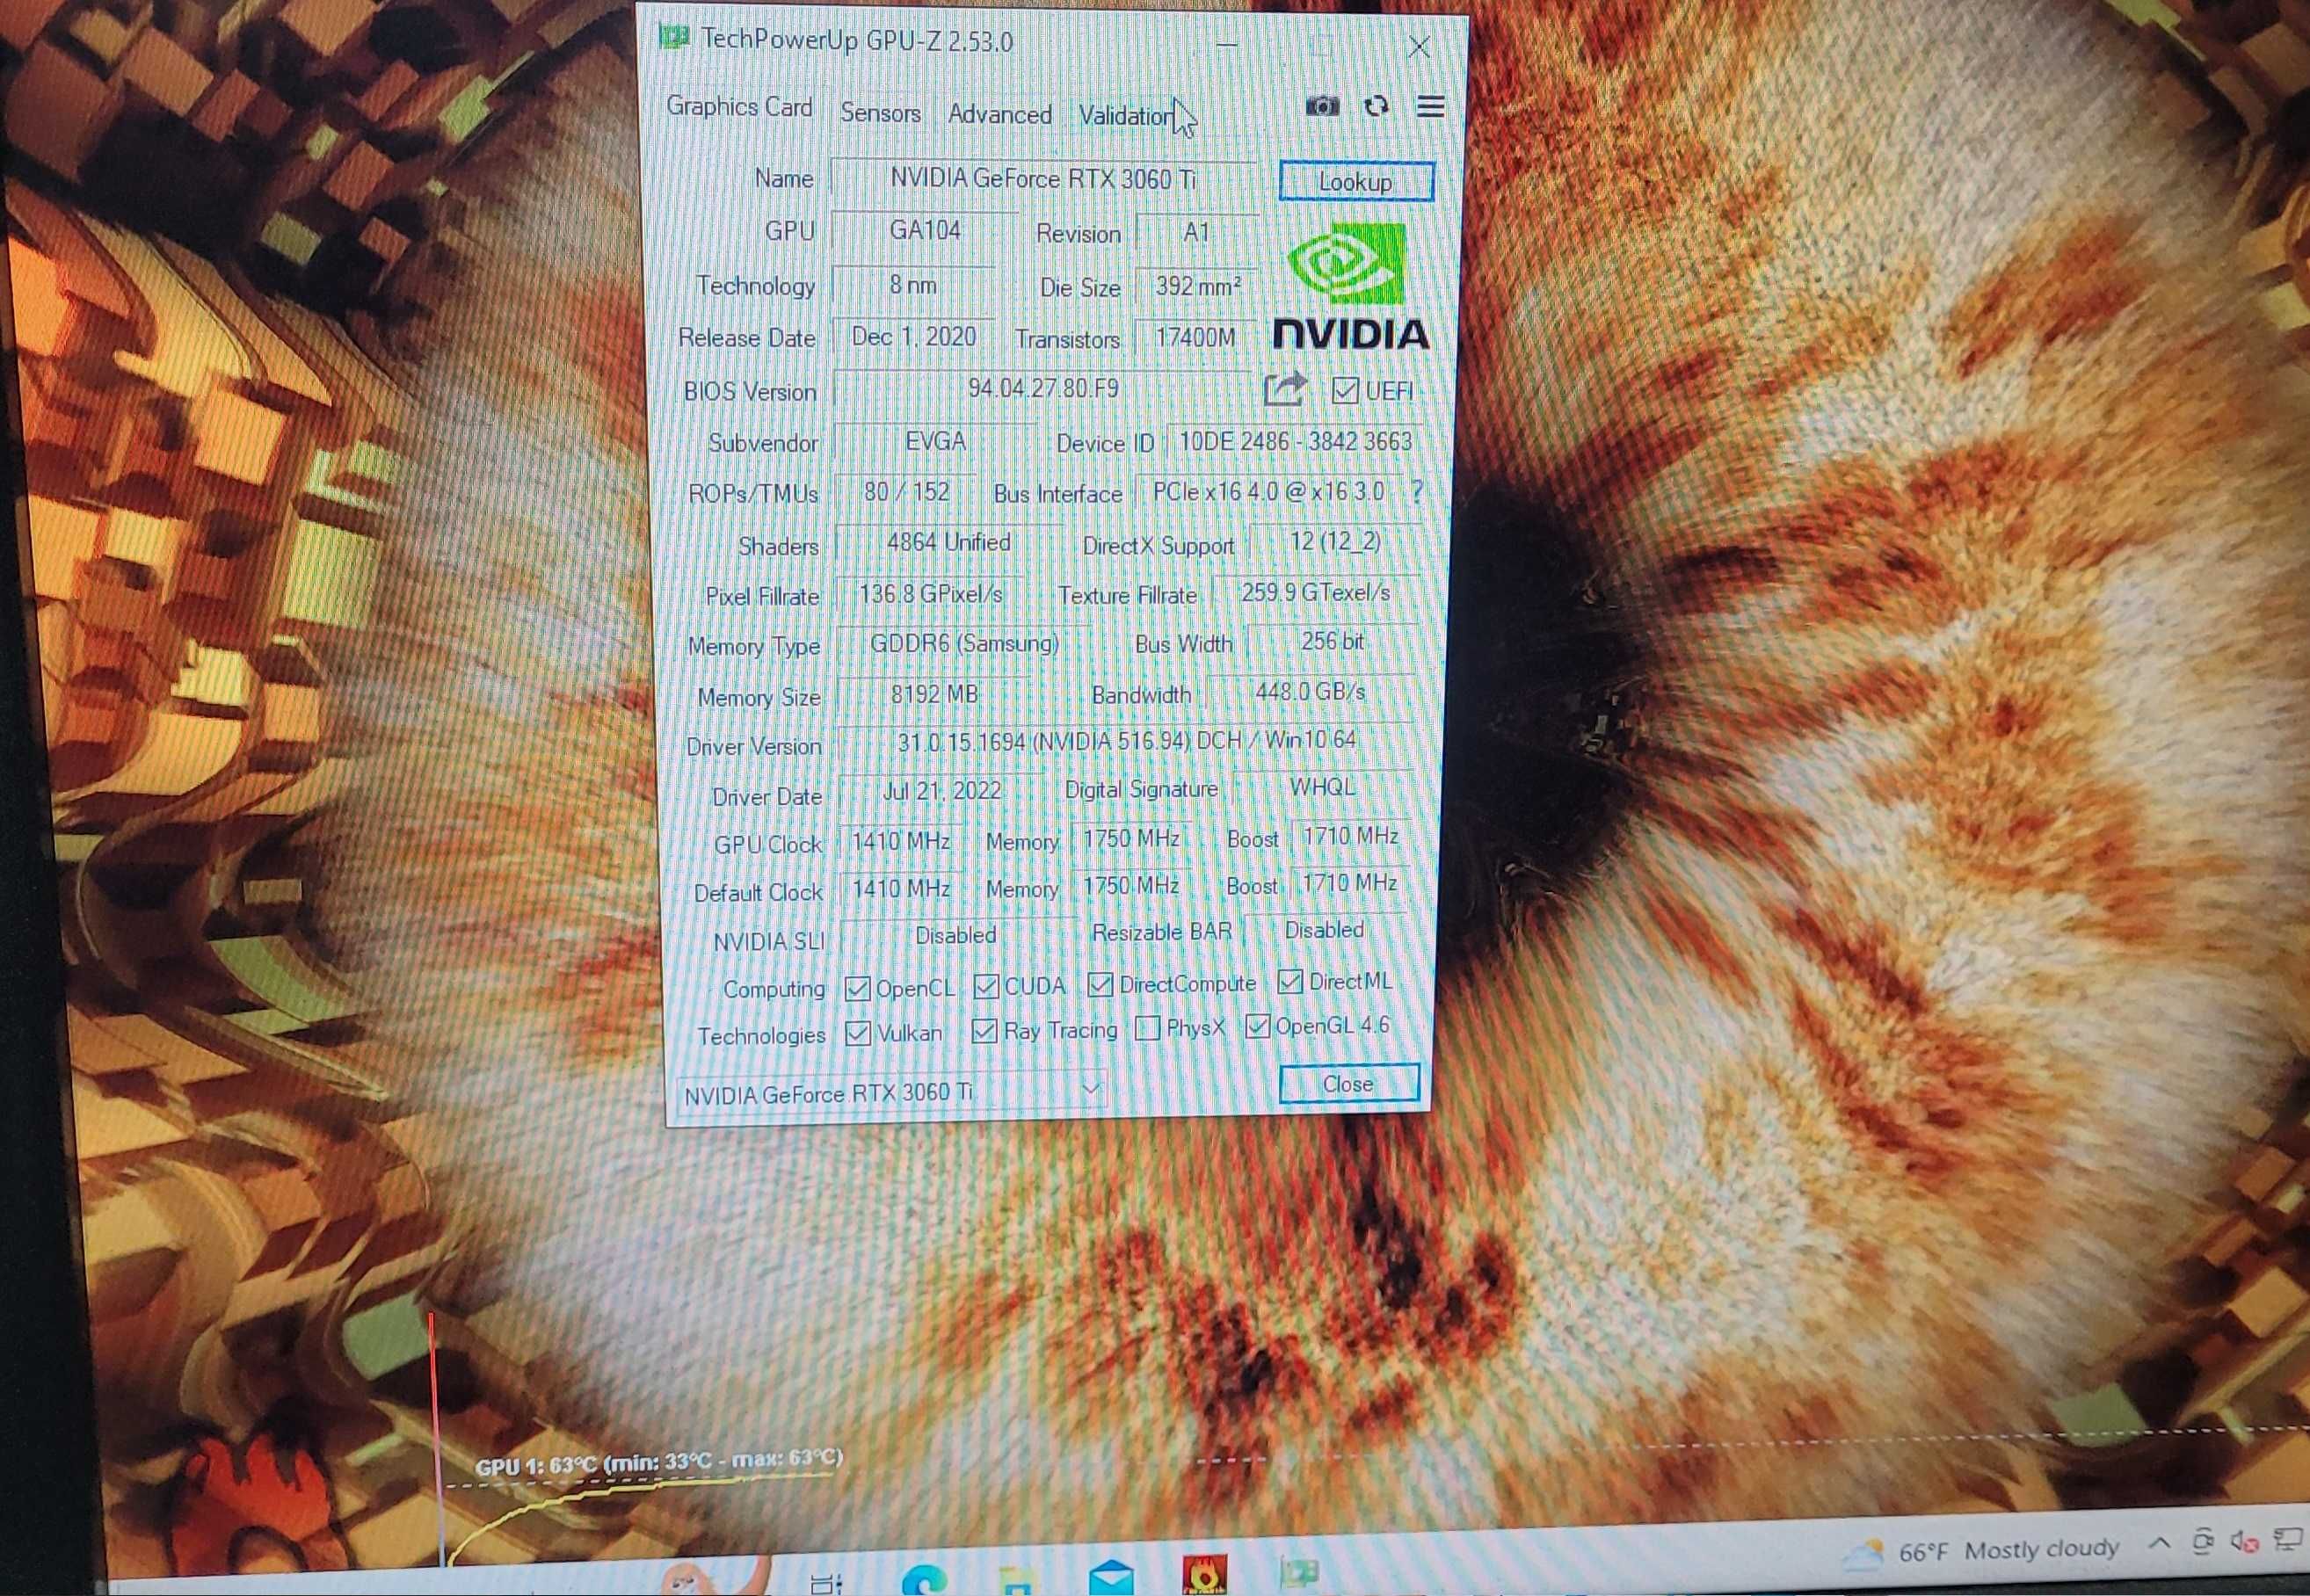Switch to the Graphics Card tab
This screenshot has height=1596, width=2310.
(739, 106)
